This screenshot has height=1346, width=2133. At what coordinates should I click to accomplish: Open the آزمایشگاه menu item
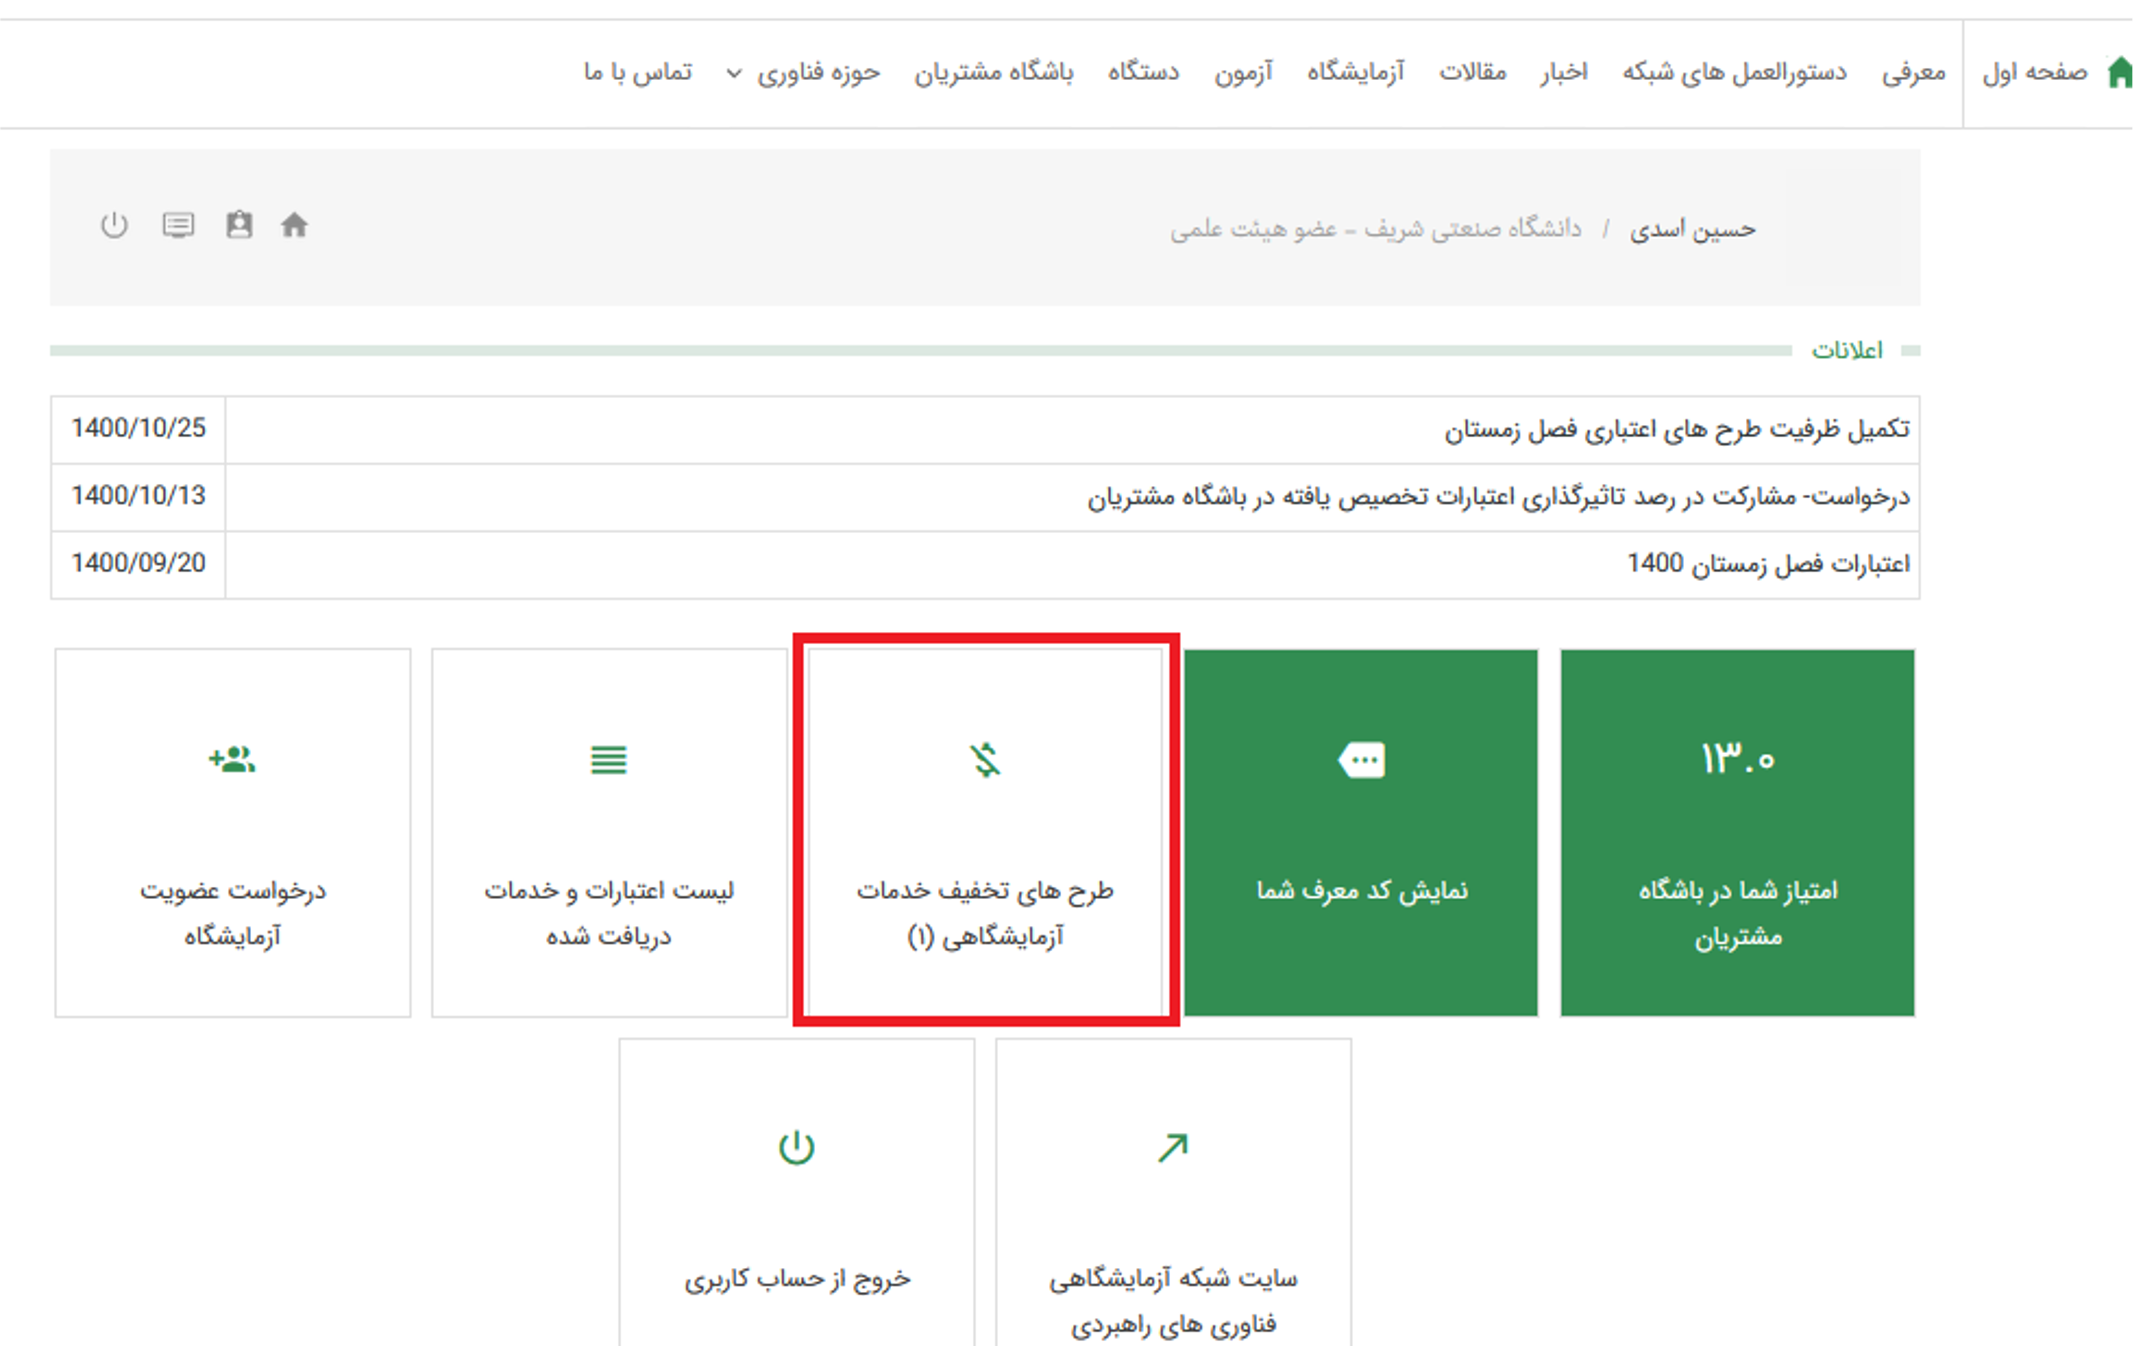click(x=1355, y=73)
